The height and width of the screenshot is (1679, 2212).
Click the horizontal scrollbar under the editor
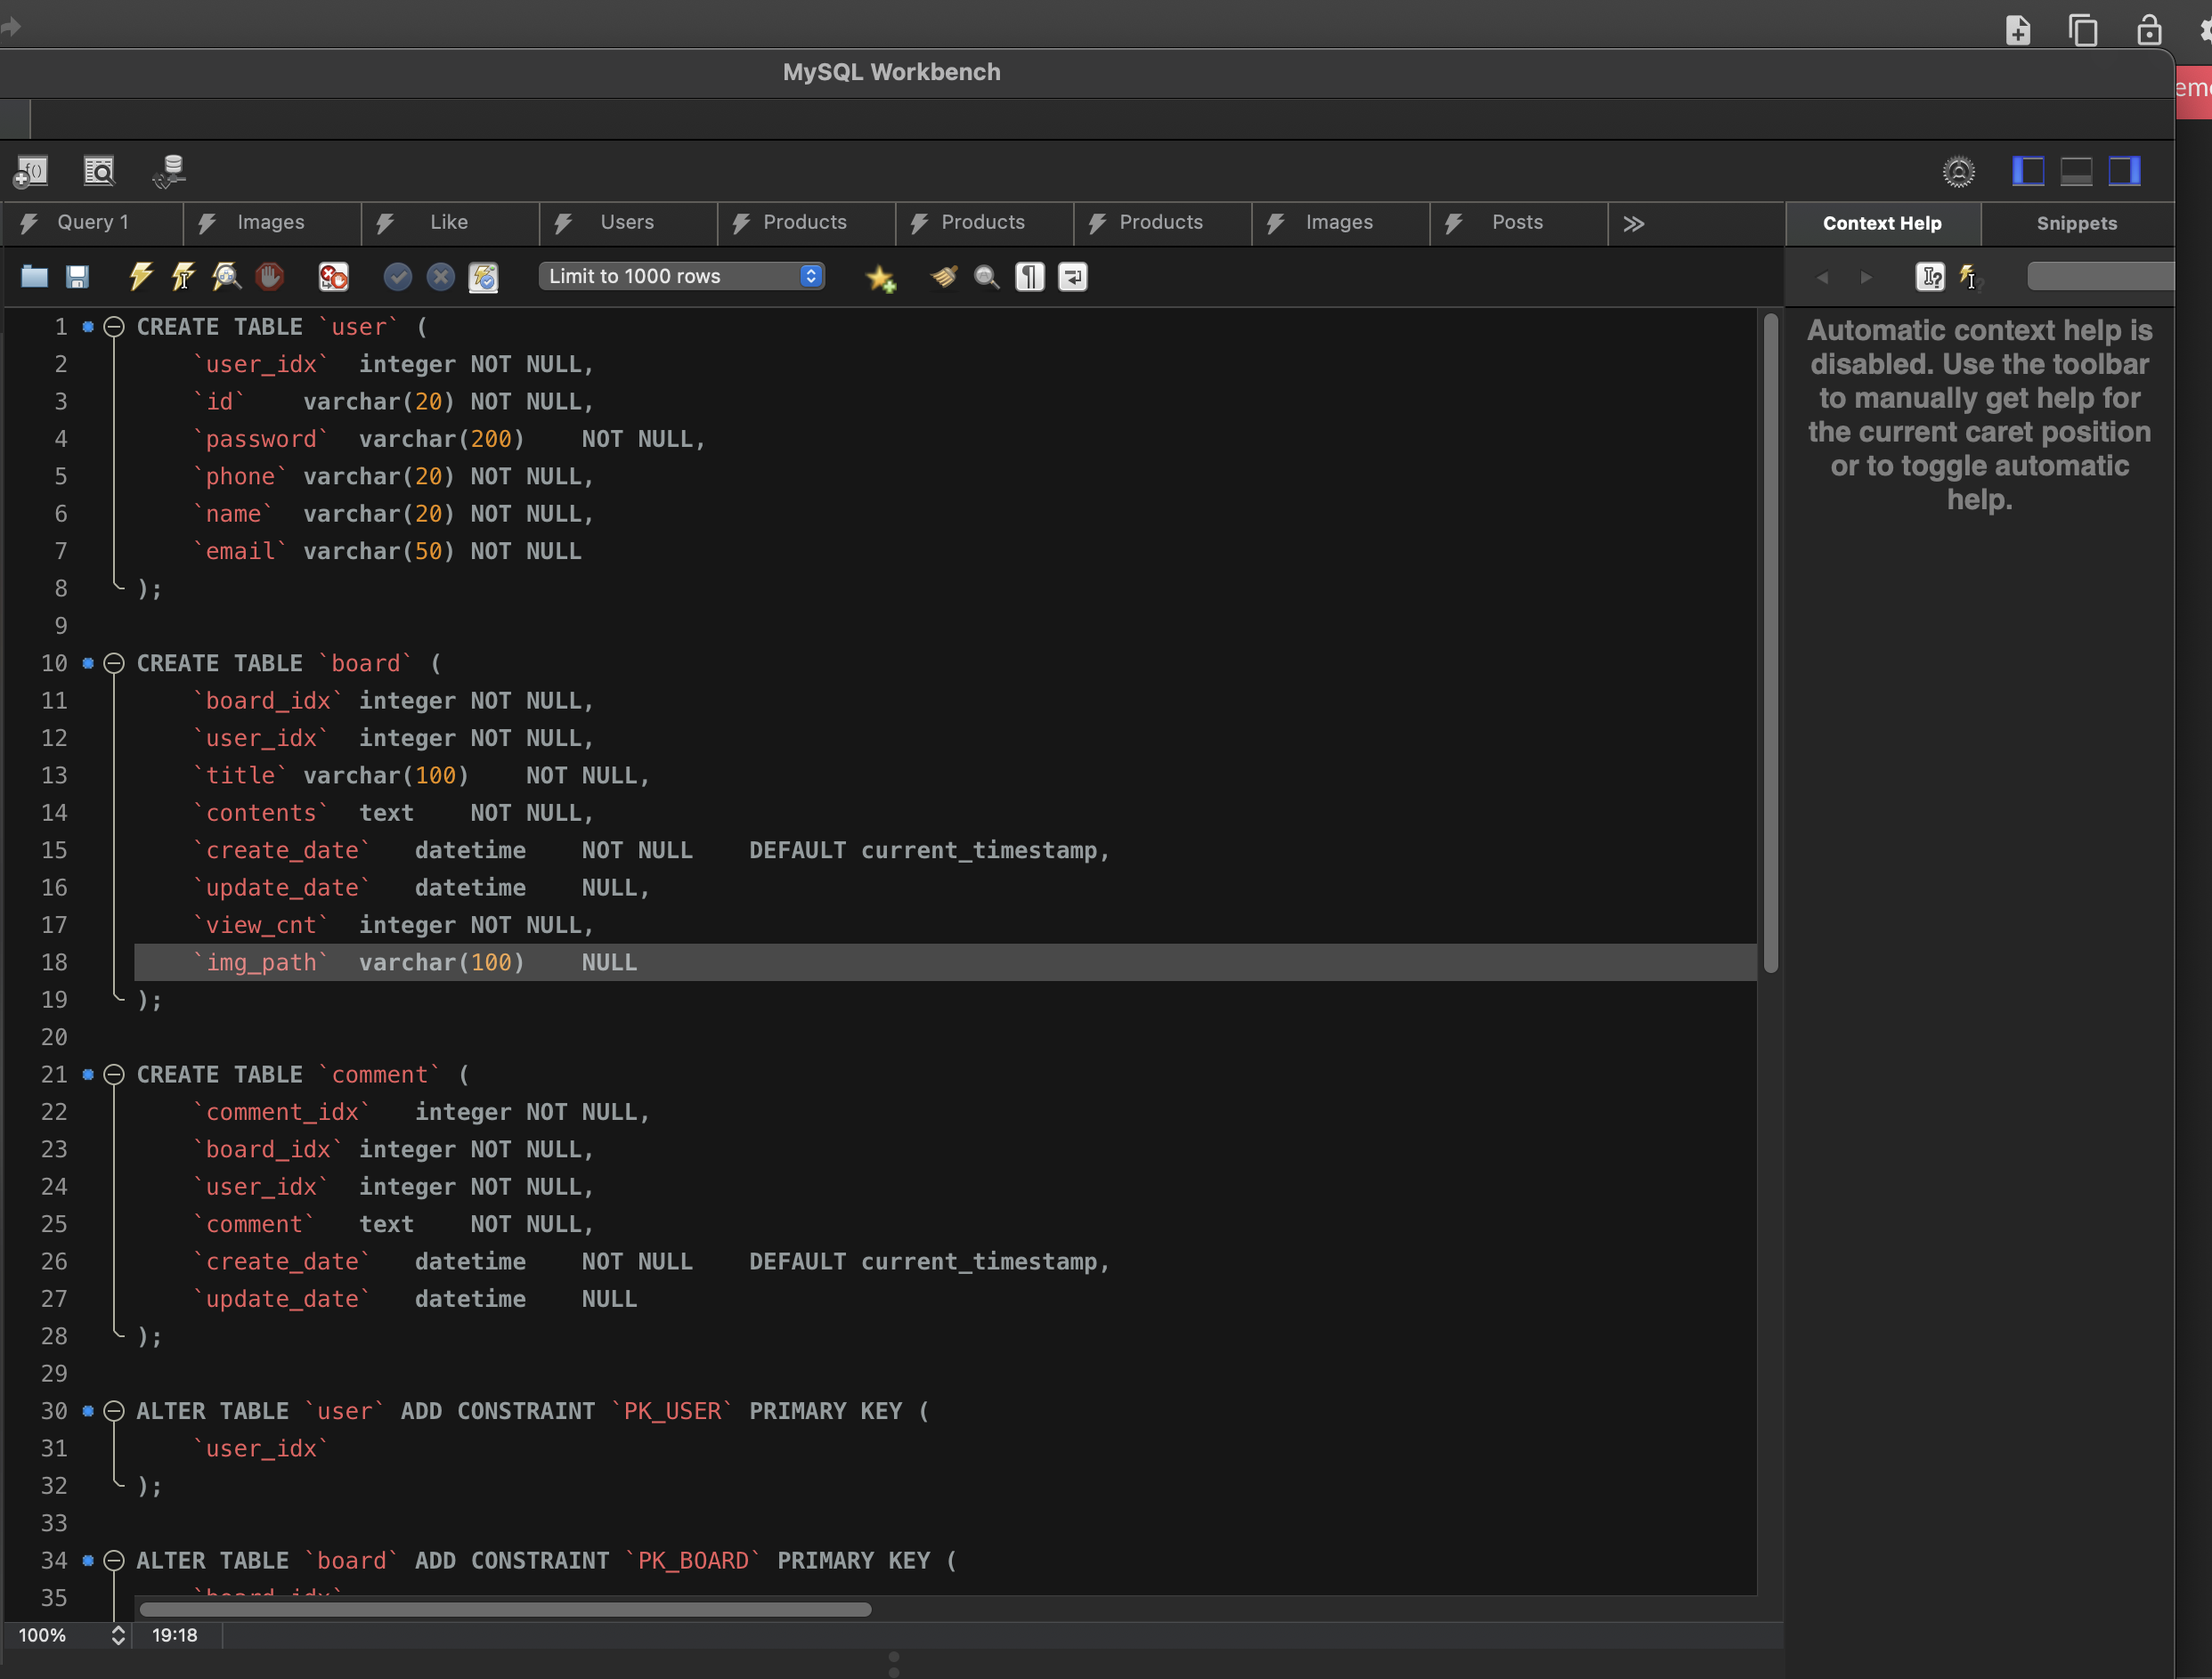click(x=505, y=1609)
